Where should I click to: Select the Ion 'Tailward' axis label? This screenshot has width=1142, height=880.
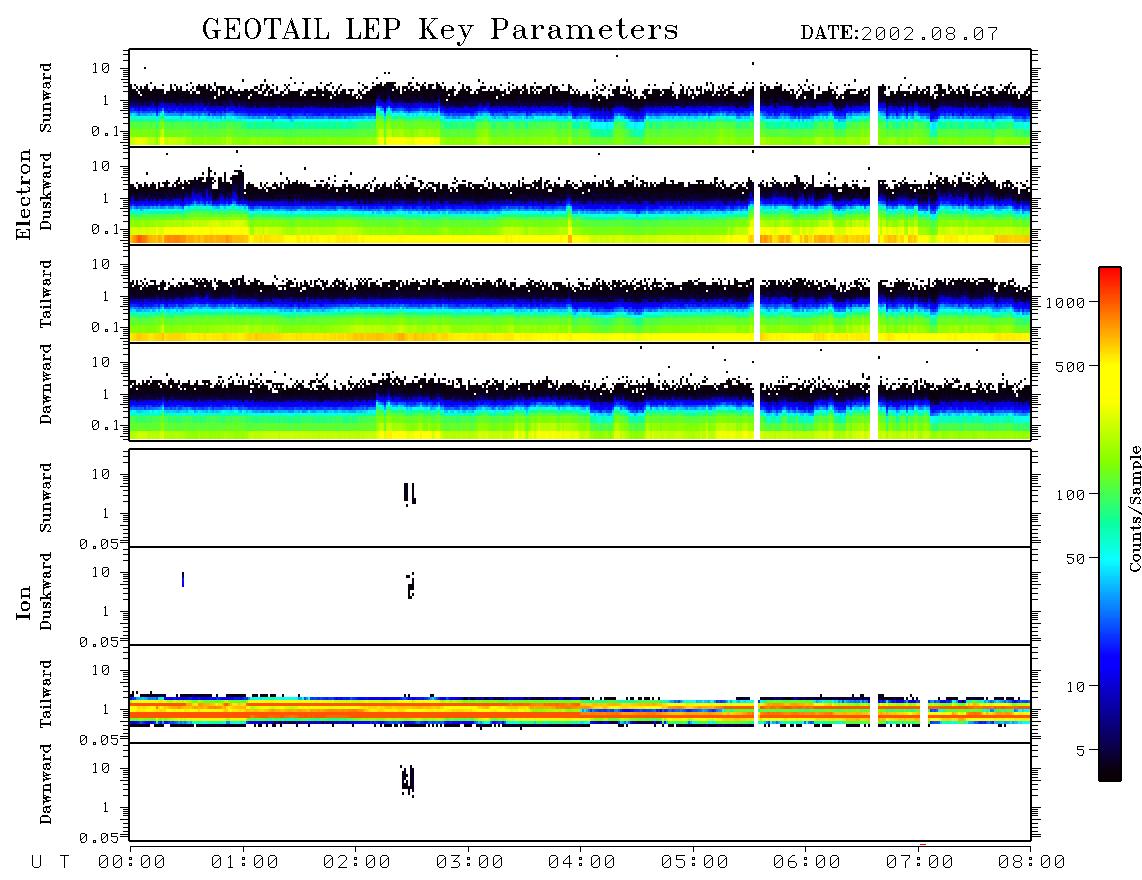pos(46,694)
